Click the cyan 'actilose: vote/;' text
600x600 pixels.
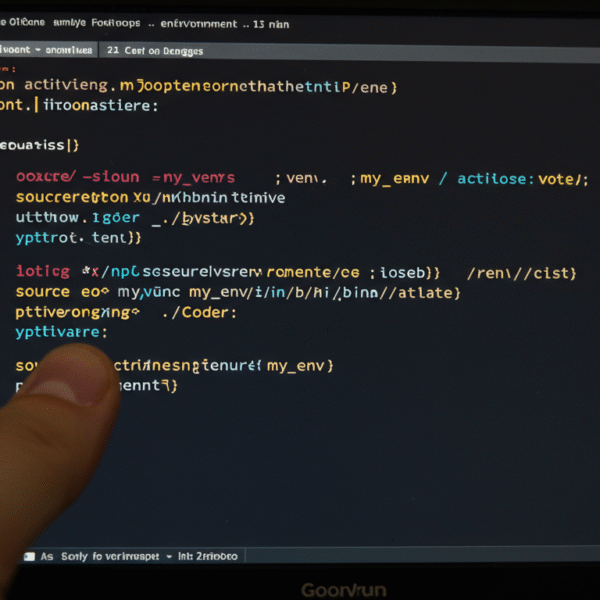pyautogui.click(x=522, y=178)
